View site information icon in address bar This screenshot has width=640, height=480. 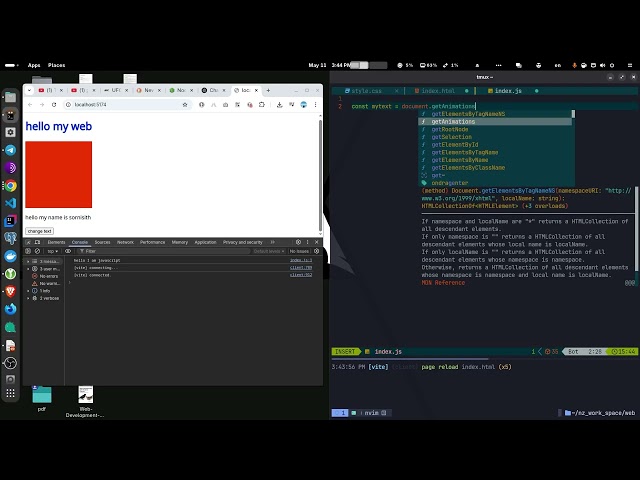coord(68,105)
